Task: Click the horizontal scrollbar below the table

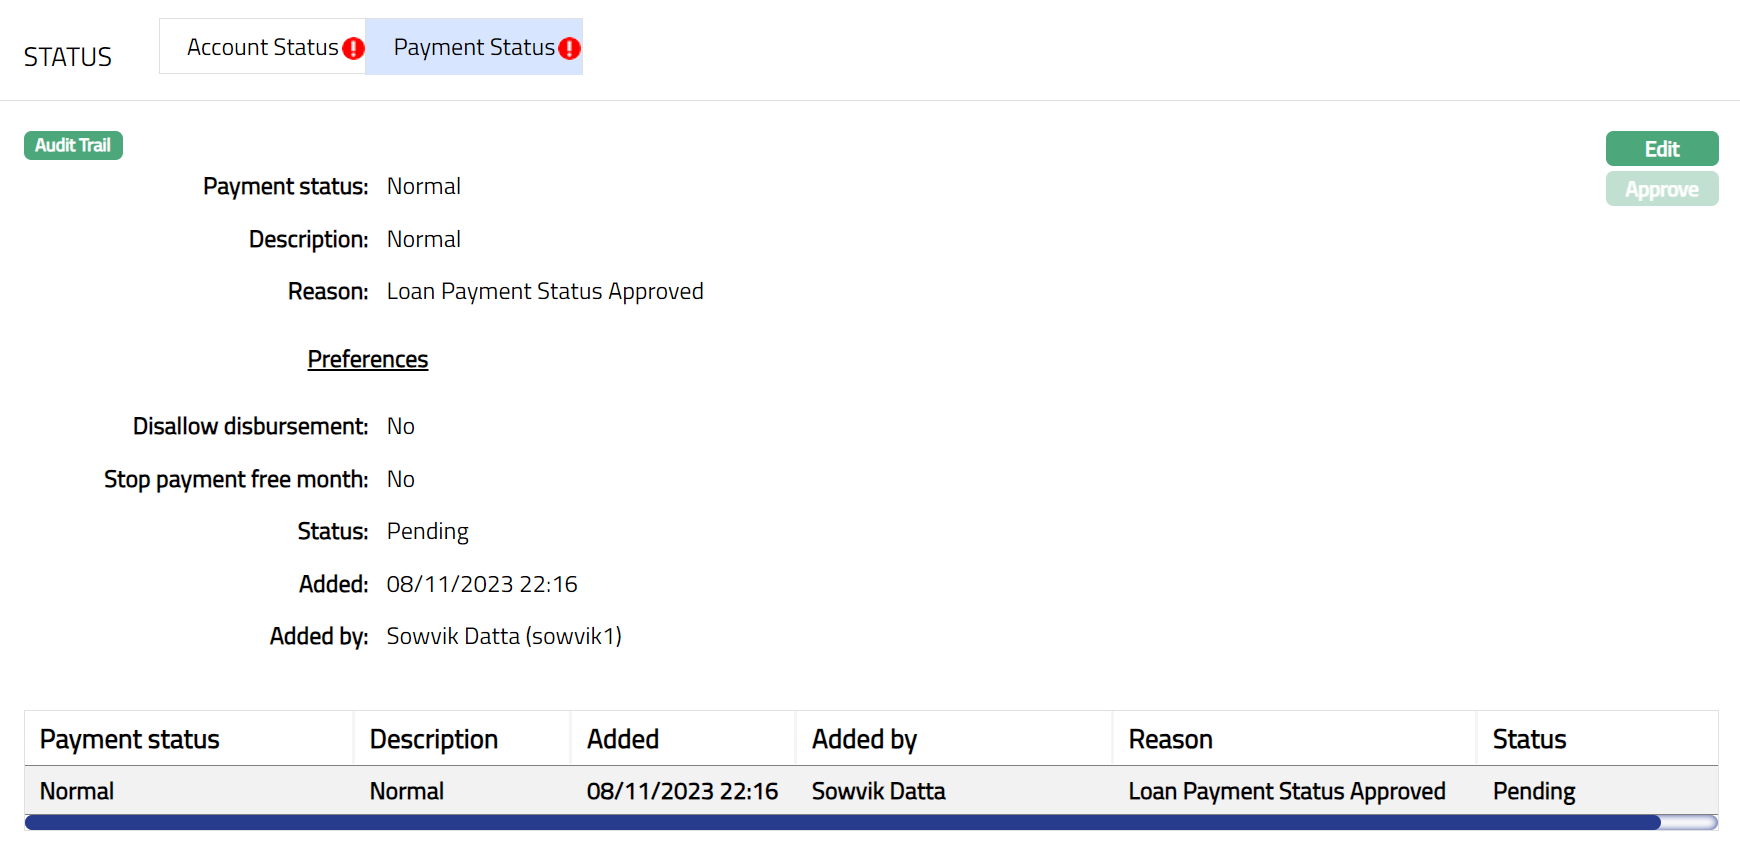Action: pyautogui.click(x=842, y=822)
